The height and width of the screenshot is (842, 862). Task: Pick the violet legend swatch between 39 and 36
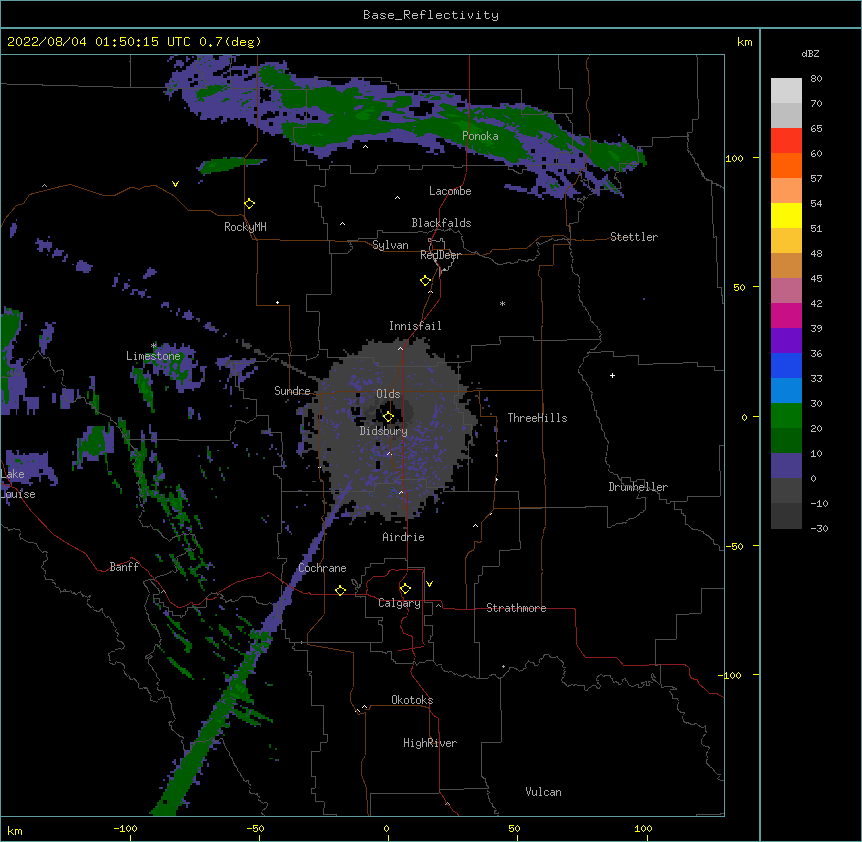click(786, 341)
